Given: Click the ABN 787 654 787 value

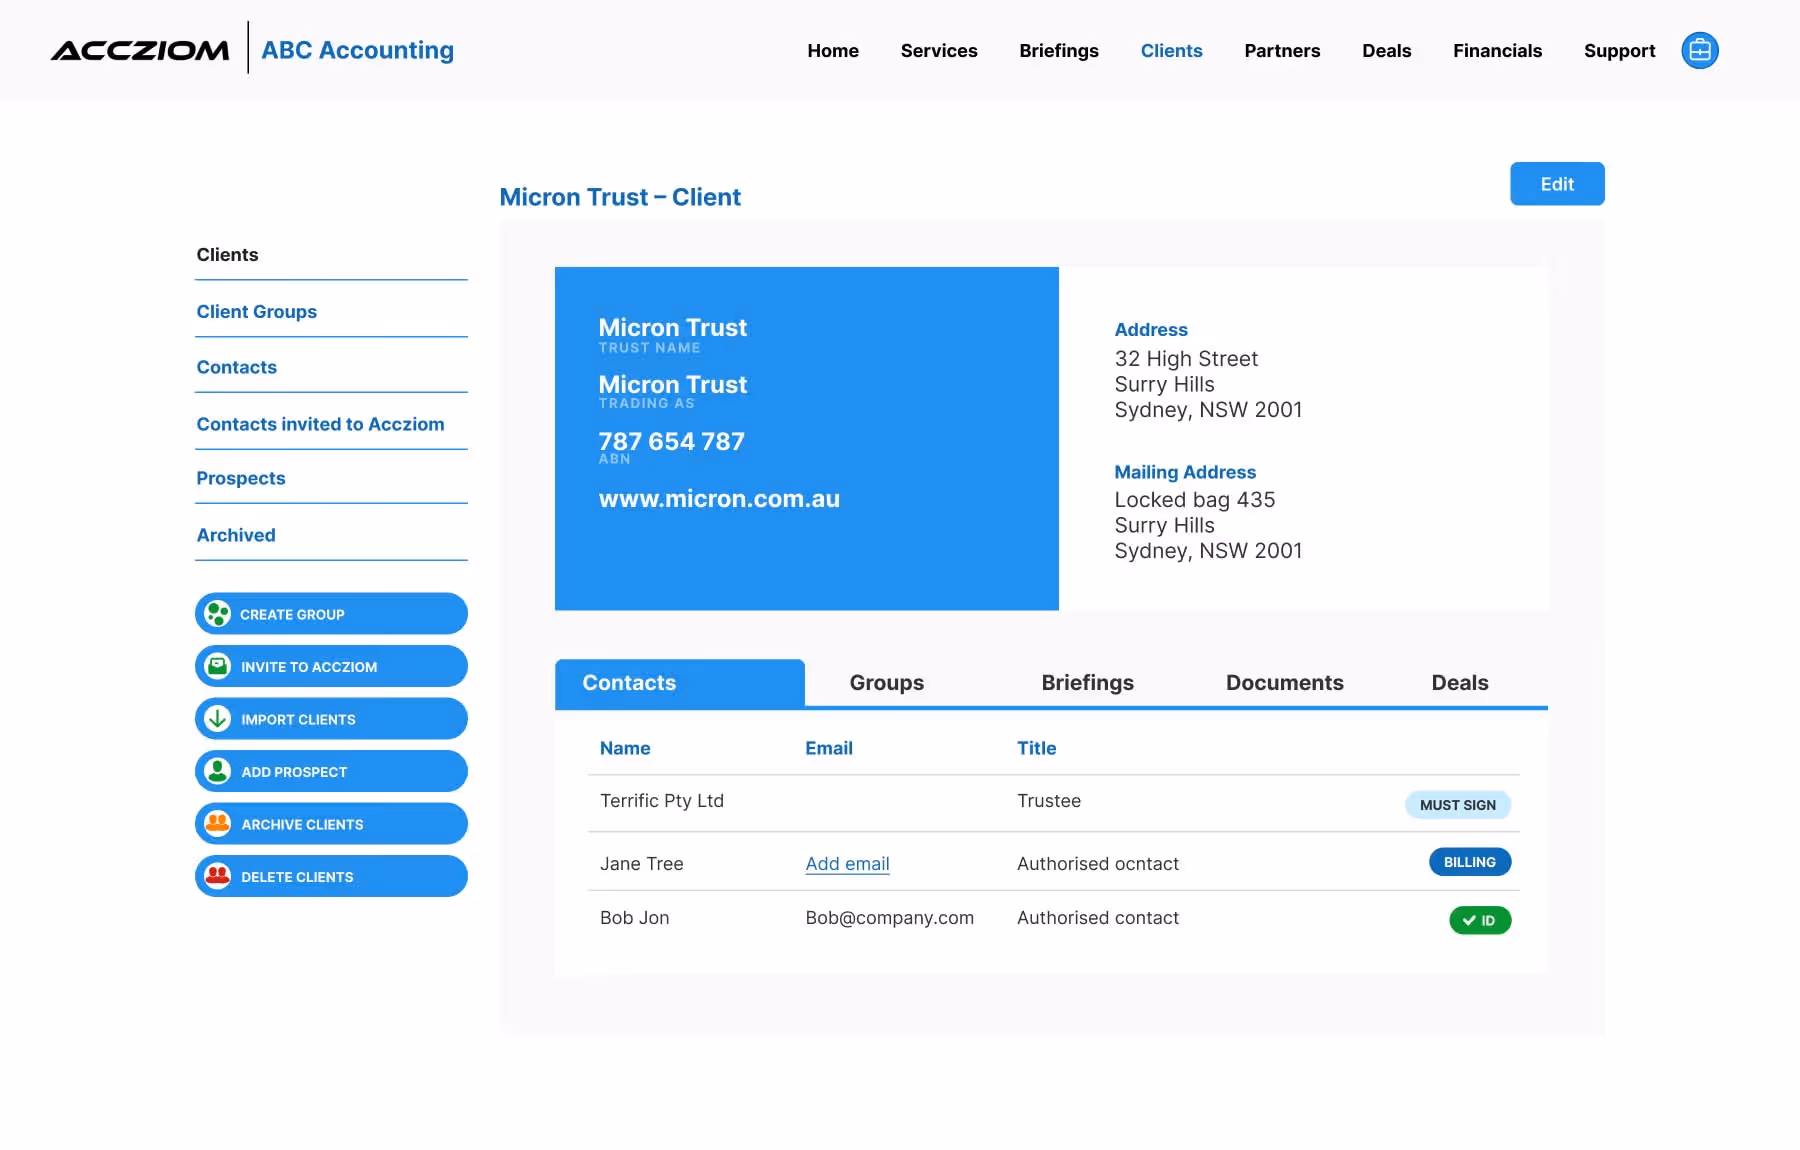Looking at the screenshot, I should tap(671, 441).
